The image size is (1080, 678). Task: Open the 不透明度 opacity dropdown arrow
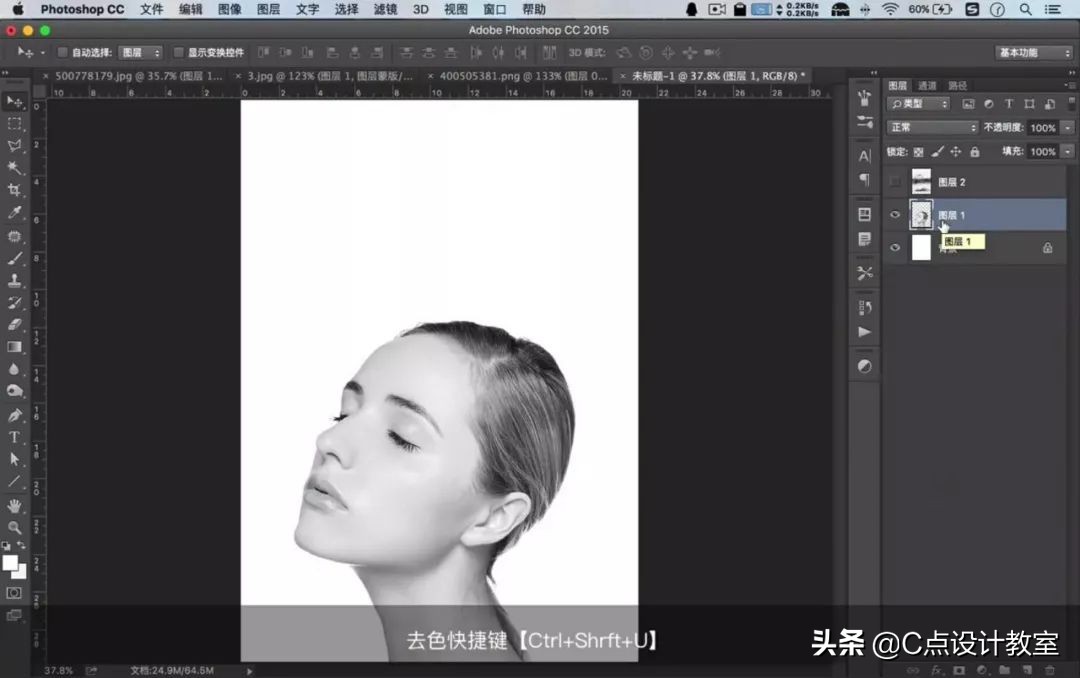1066,128
